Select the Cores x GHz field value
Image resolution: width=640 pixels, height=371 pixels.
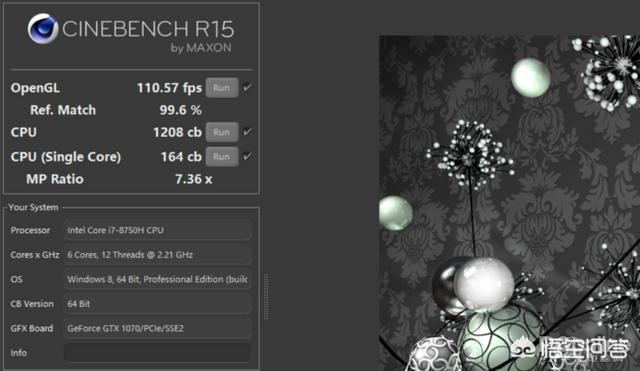157,255
